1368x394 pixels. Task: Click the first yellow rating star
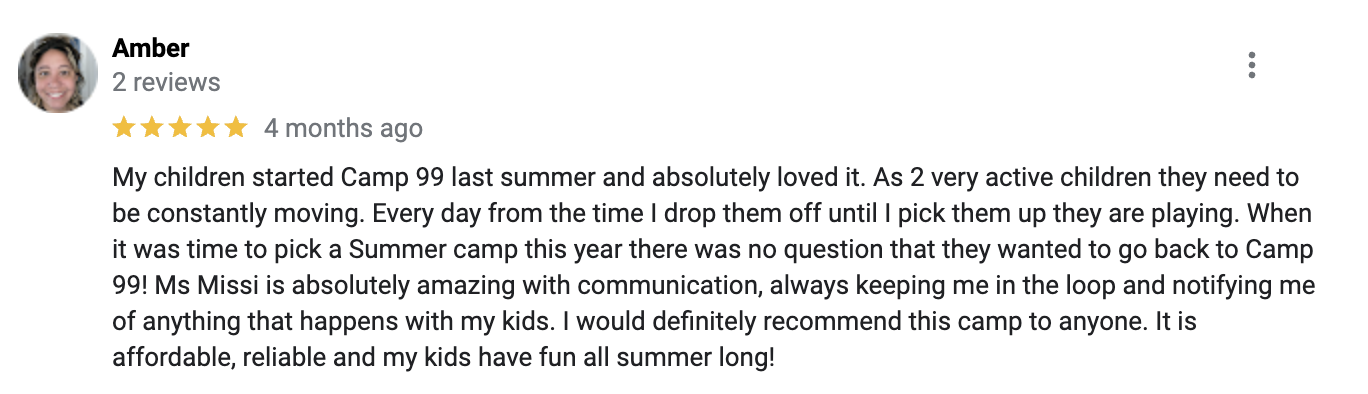pos(124,127)
